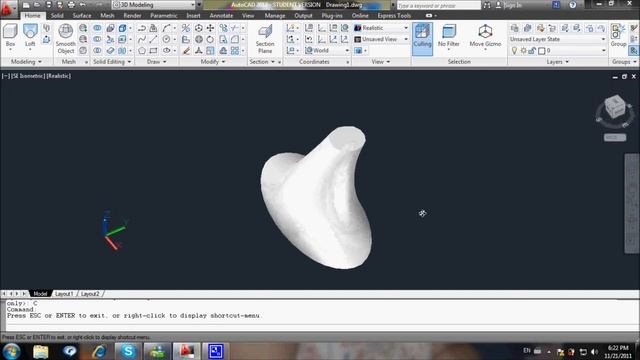The width and height of the screenshot is (640, 360).
Task: Click the keyword search input field
Action: click(439, 5)
